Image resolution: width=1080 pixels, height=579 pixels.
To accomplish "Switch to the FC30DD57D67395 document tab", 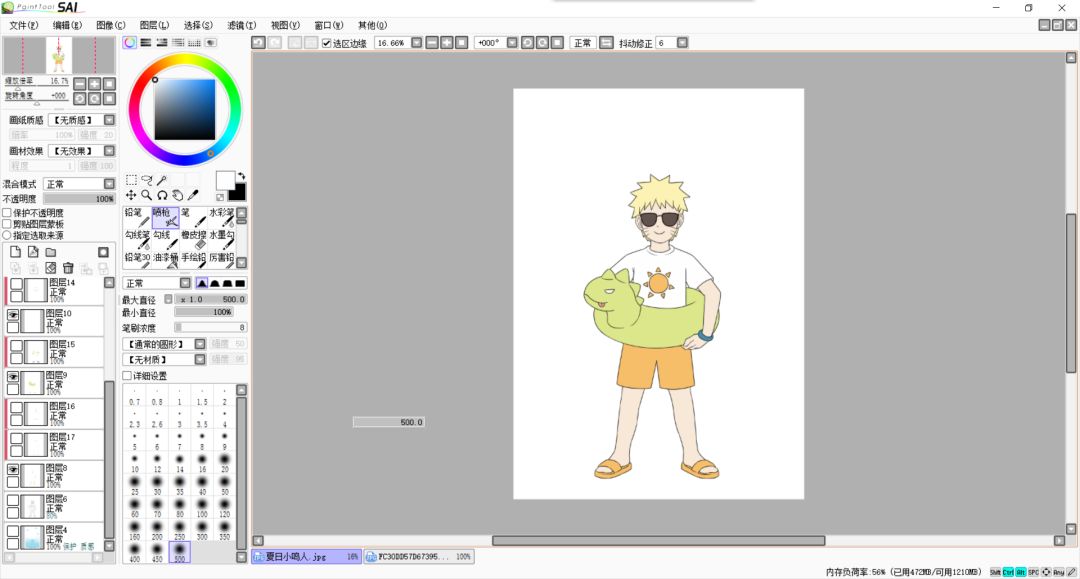I will click(x=419, y=556).
